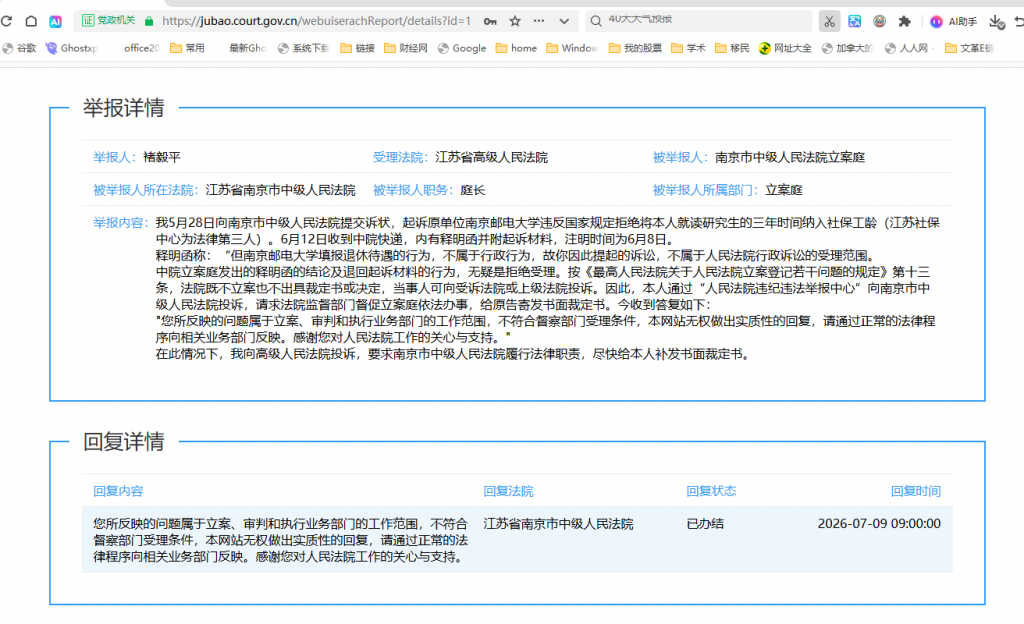Screen dimensions: 1024x624
Task: Click 江苏省高级人民法院 accepting court value
Action: click(492, 157)
